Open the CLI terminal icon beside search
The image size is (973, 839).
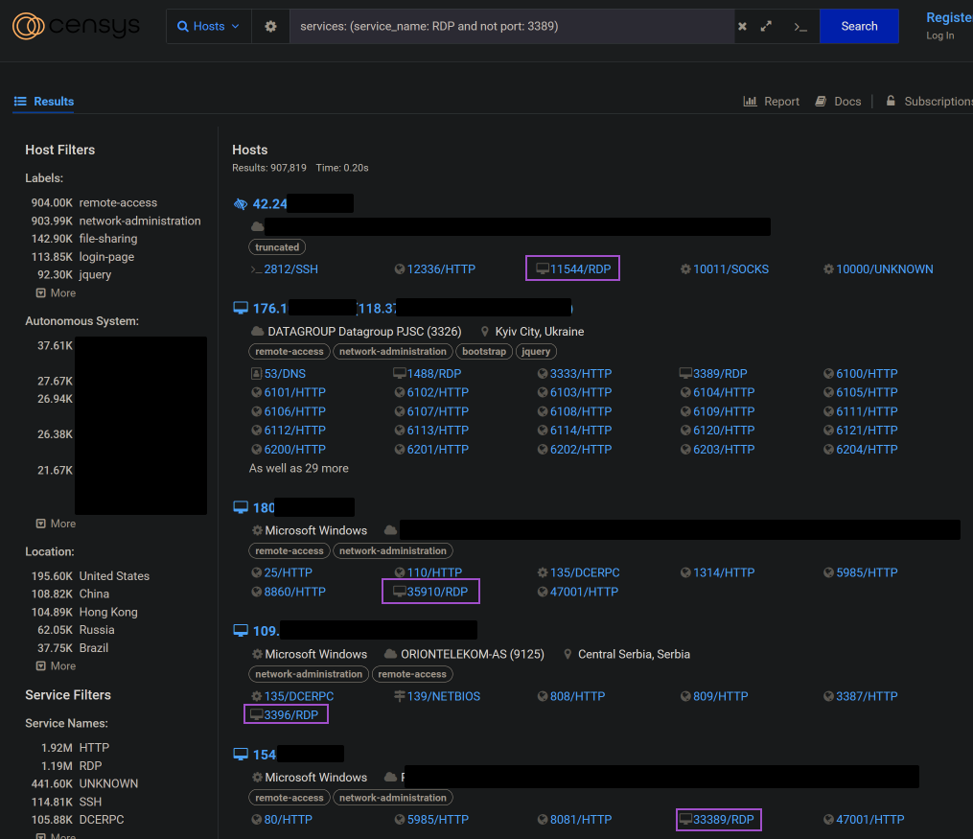[799, 27]
